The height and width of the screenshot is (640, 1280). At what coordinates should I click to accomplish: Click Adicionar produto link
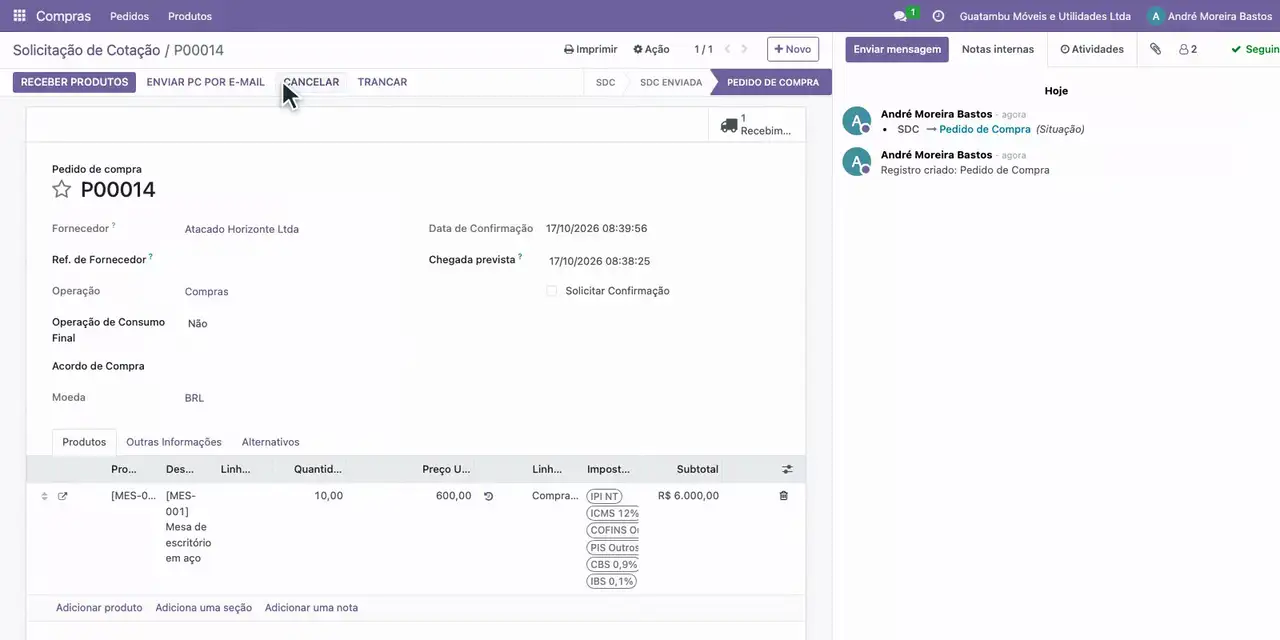click(99, 608)
